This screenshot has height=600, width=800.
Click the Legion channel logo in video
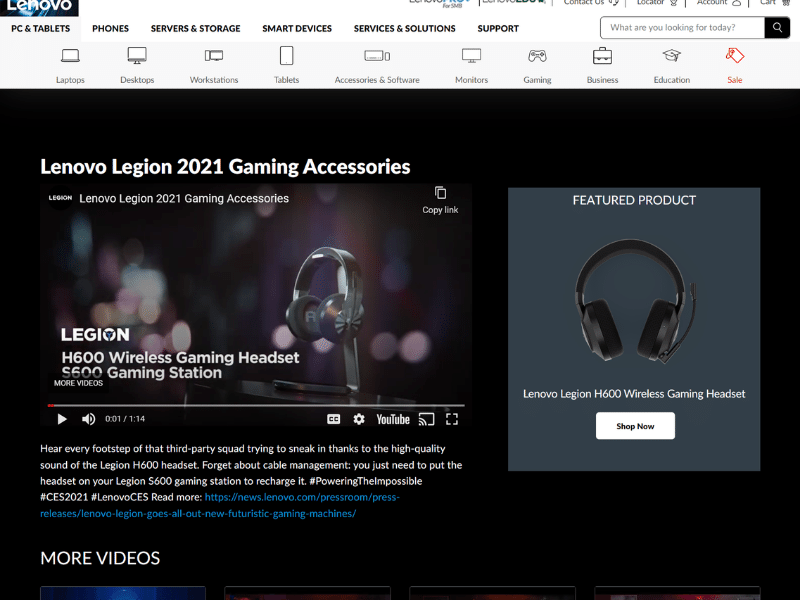pos(60,198)
